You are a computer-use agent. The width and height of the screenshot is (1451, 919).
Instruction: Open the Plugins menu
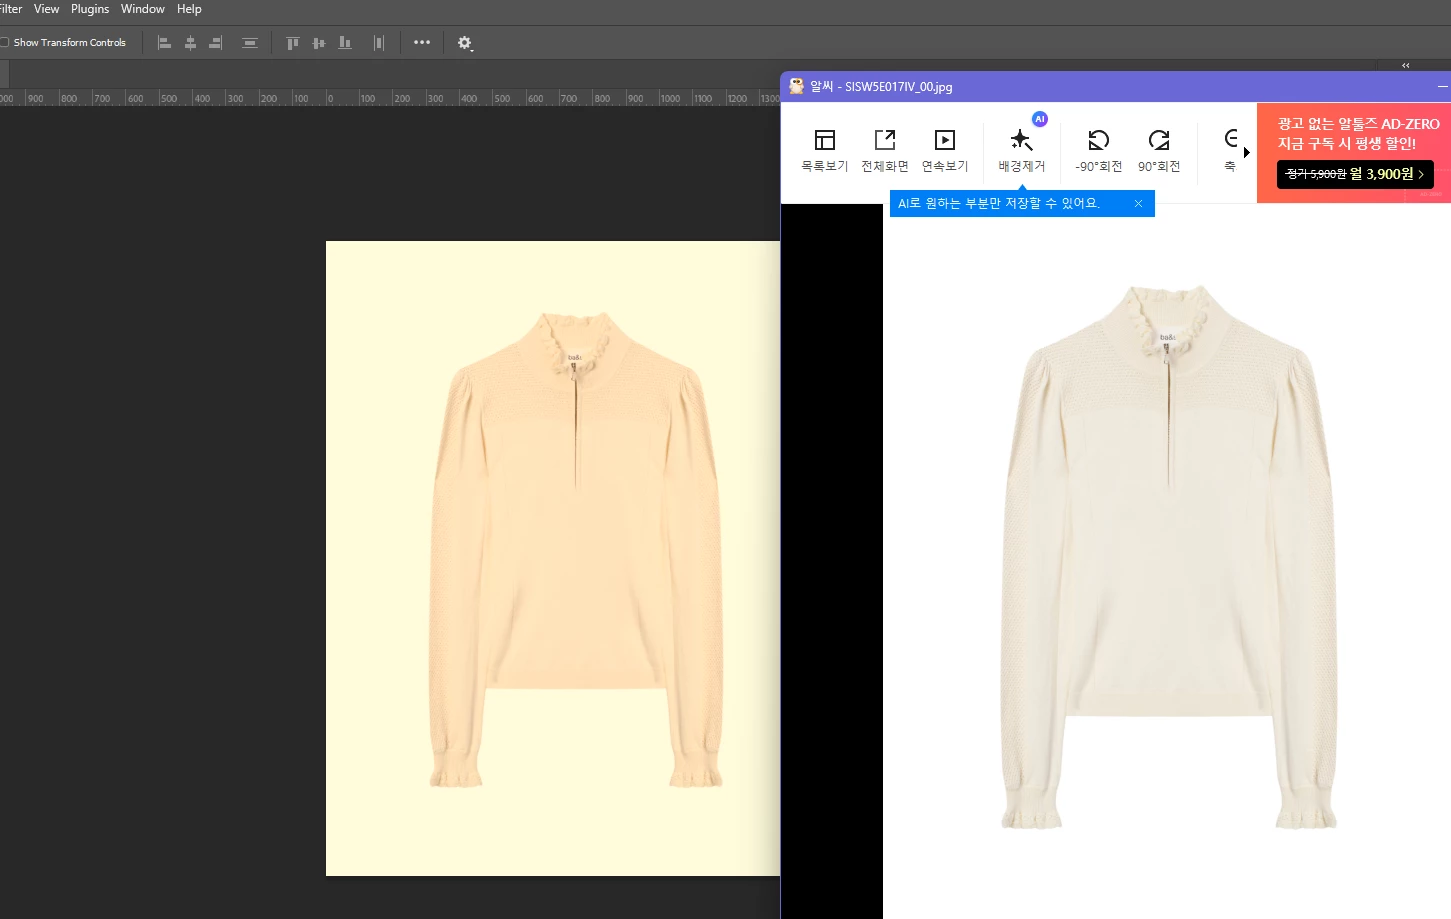tap(90, 9)
